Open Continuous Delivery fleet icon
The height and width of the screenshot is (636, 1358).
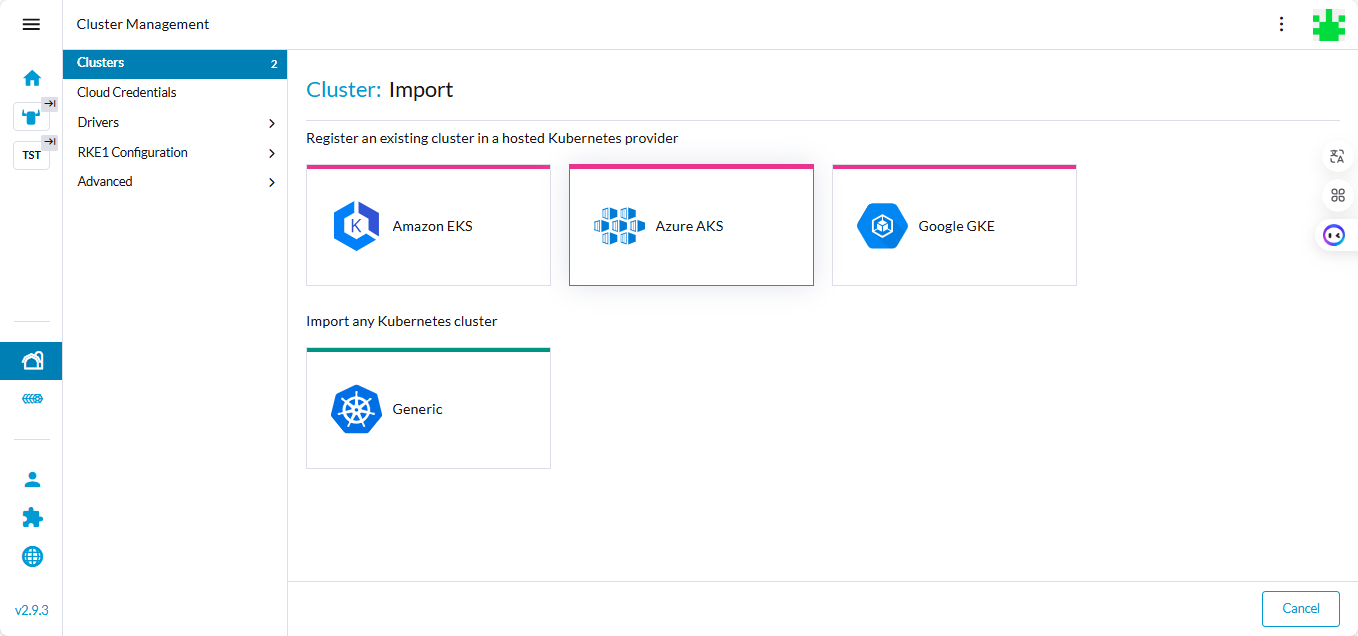[x=32, y=399]
